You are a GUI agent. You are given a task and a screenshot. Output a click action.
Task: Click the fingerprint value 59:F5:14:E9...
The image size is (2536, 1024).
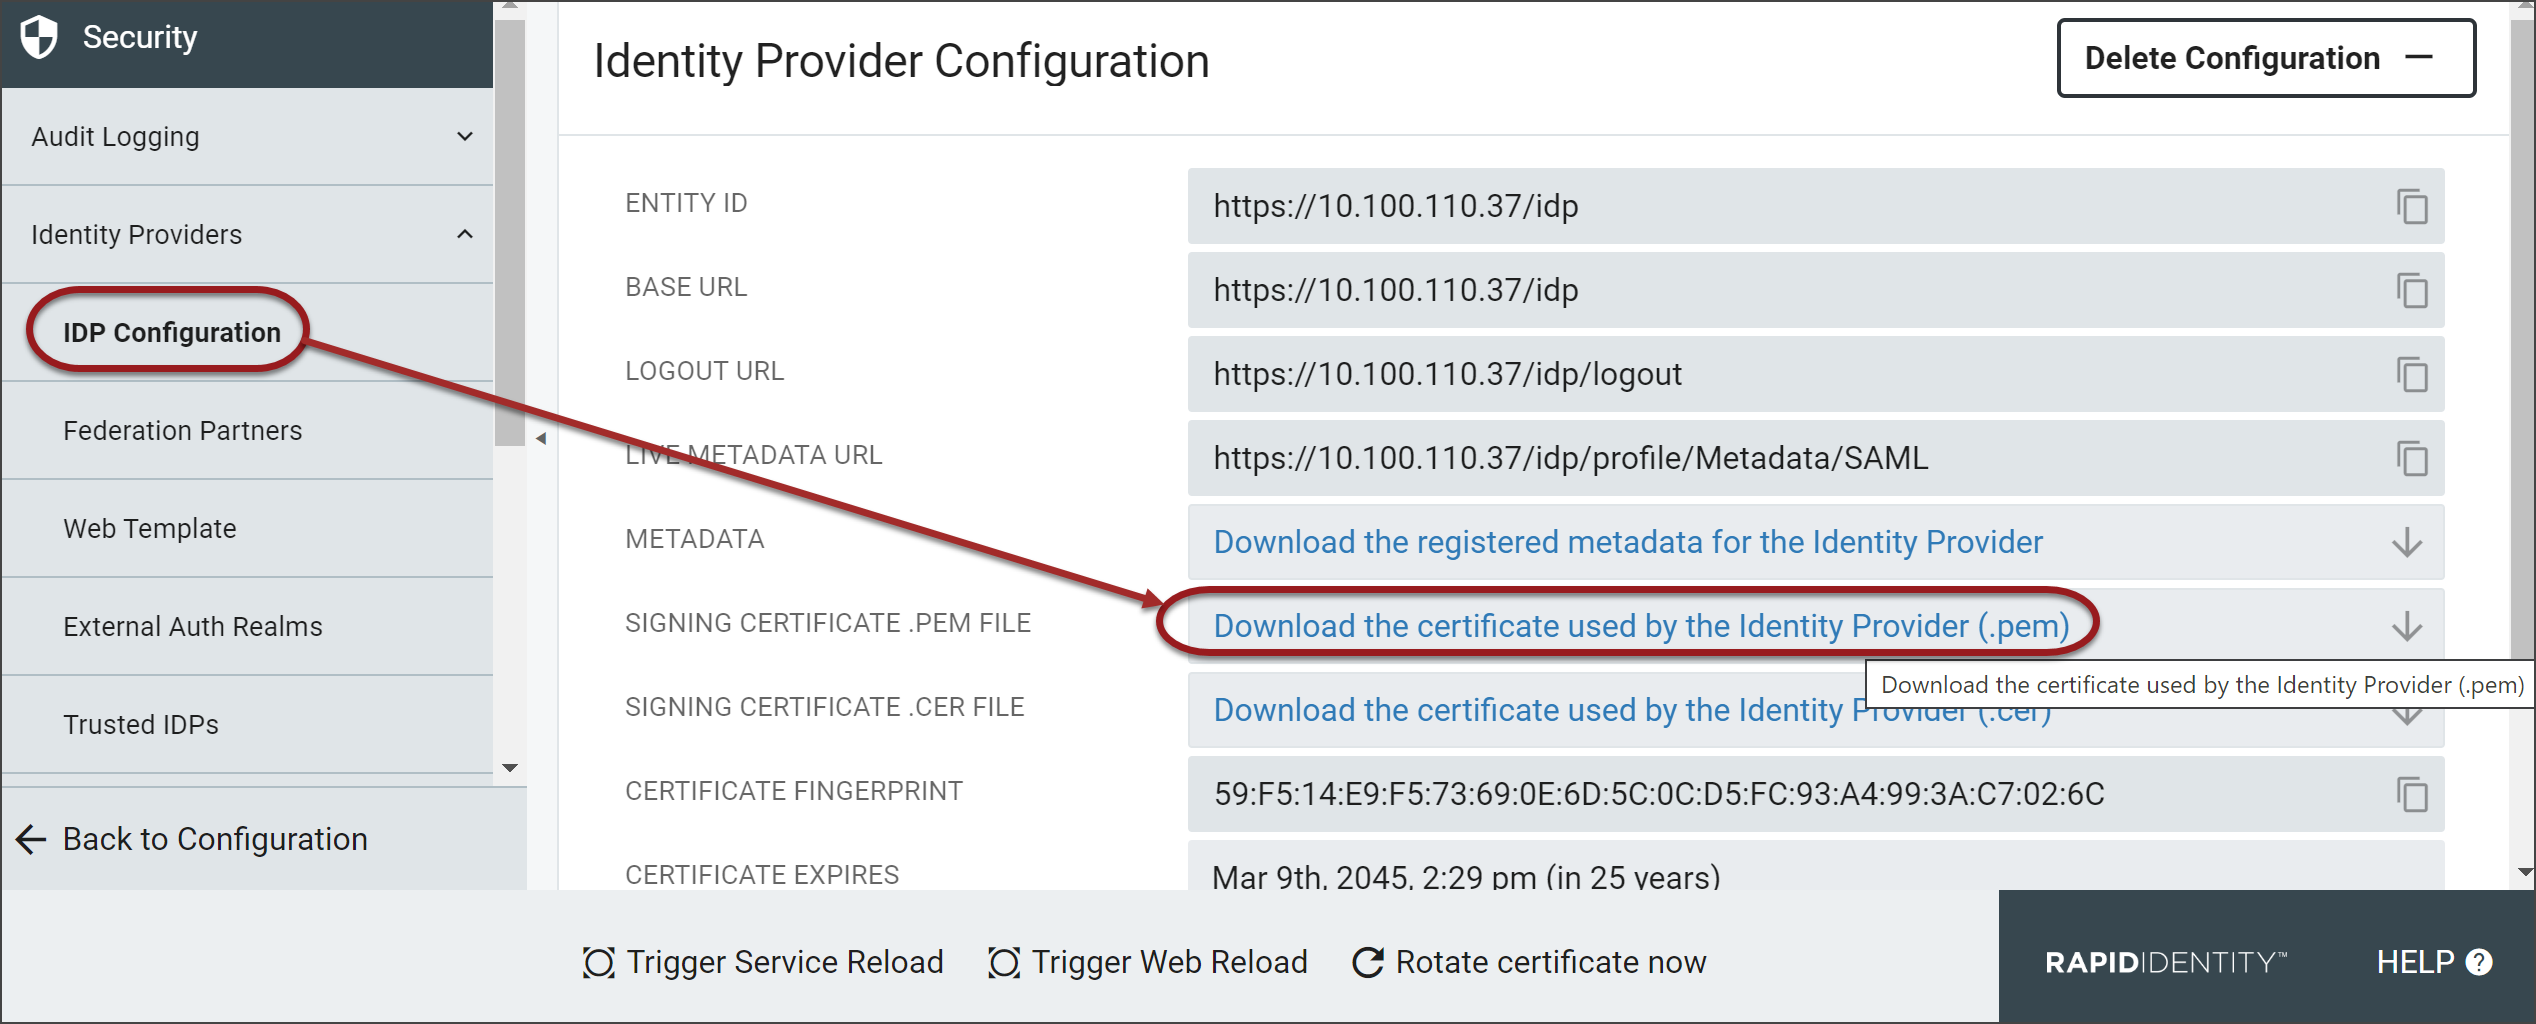click(1659, 794)
